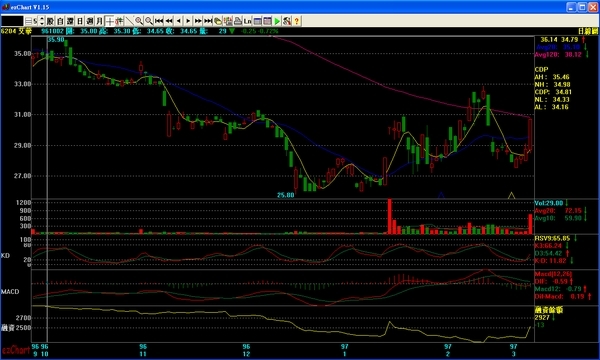Screen dimensions: 600x360
Task: Switch to weekly chart with 週 button
Action: pyautogui.click(x=90, y=21)
